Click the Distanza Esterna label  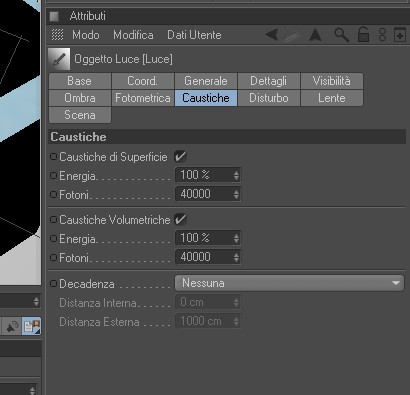[x=99, y=322]
